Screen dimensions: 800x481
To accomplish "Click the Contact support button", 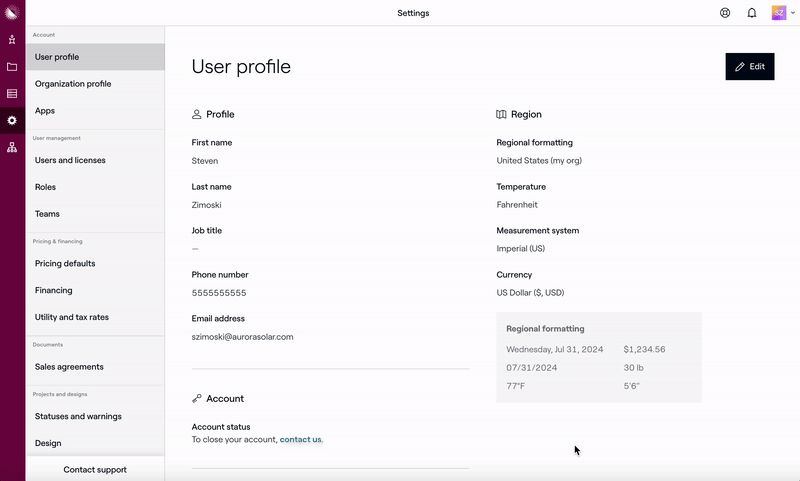I will click(95, 470).
